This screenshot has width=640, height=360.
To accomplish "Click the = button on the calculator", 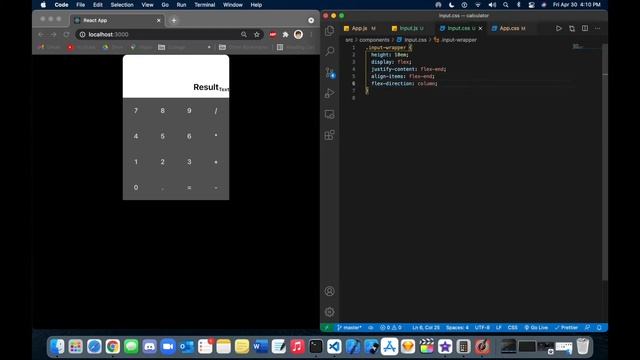I will (x=189, y=187).
